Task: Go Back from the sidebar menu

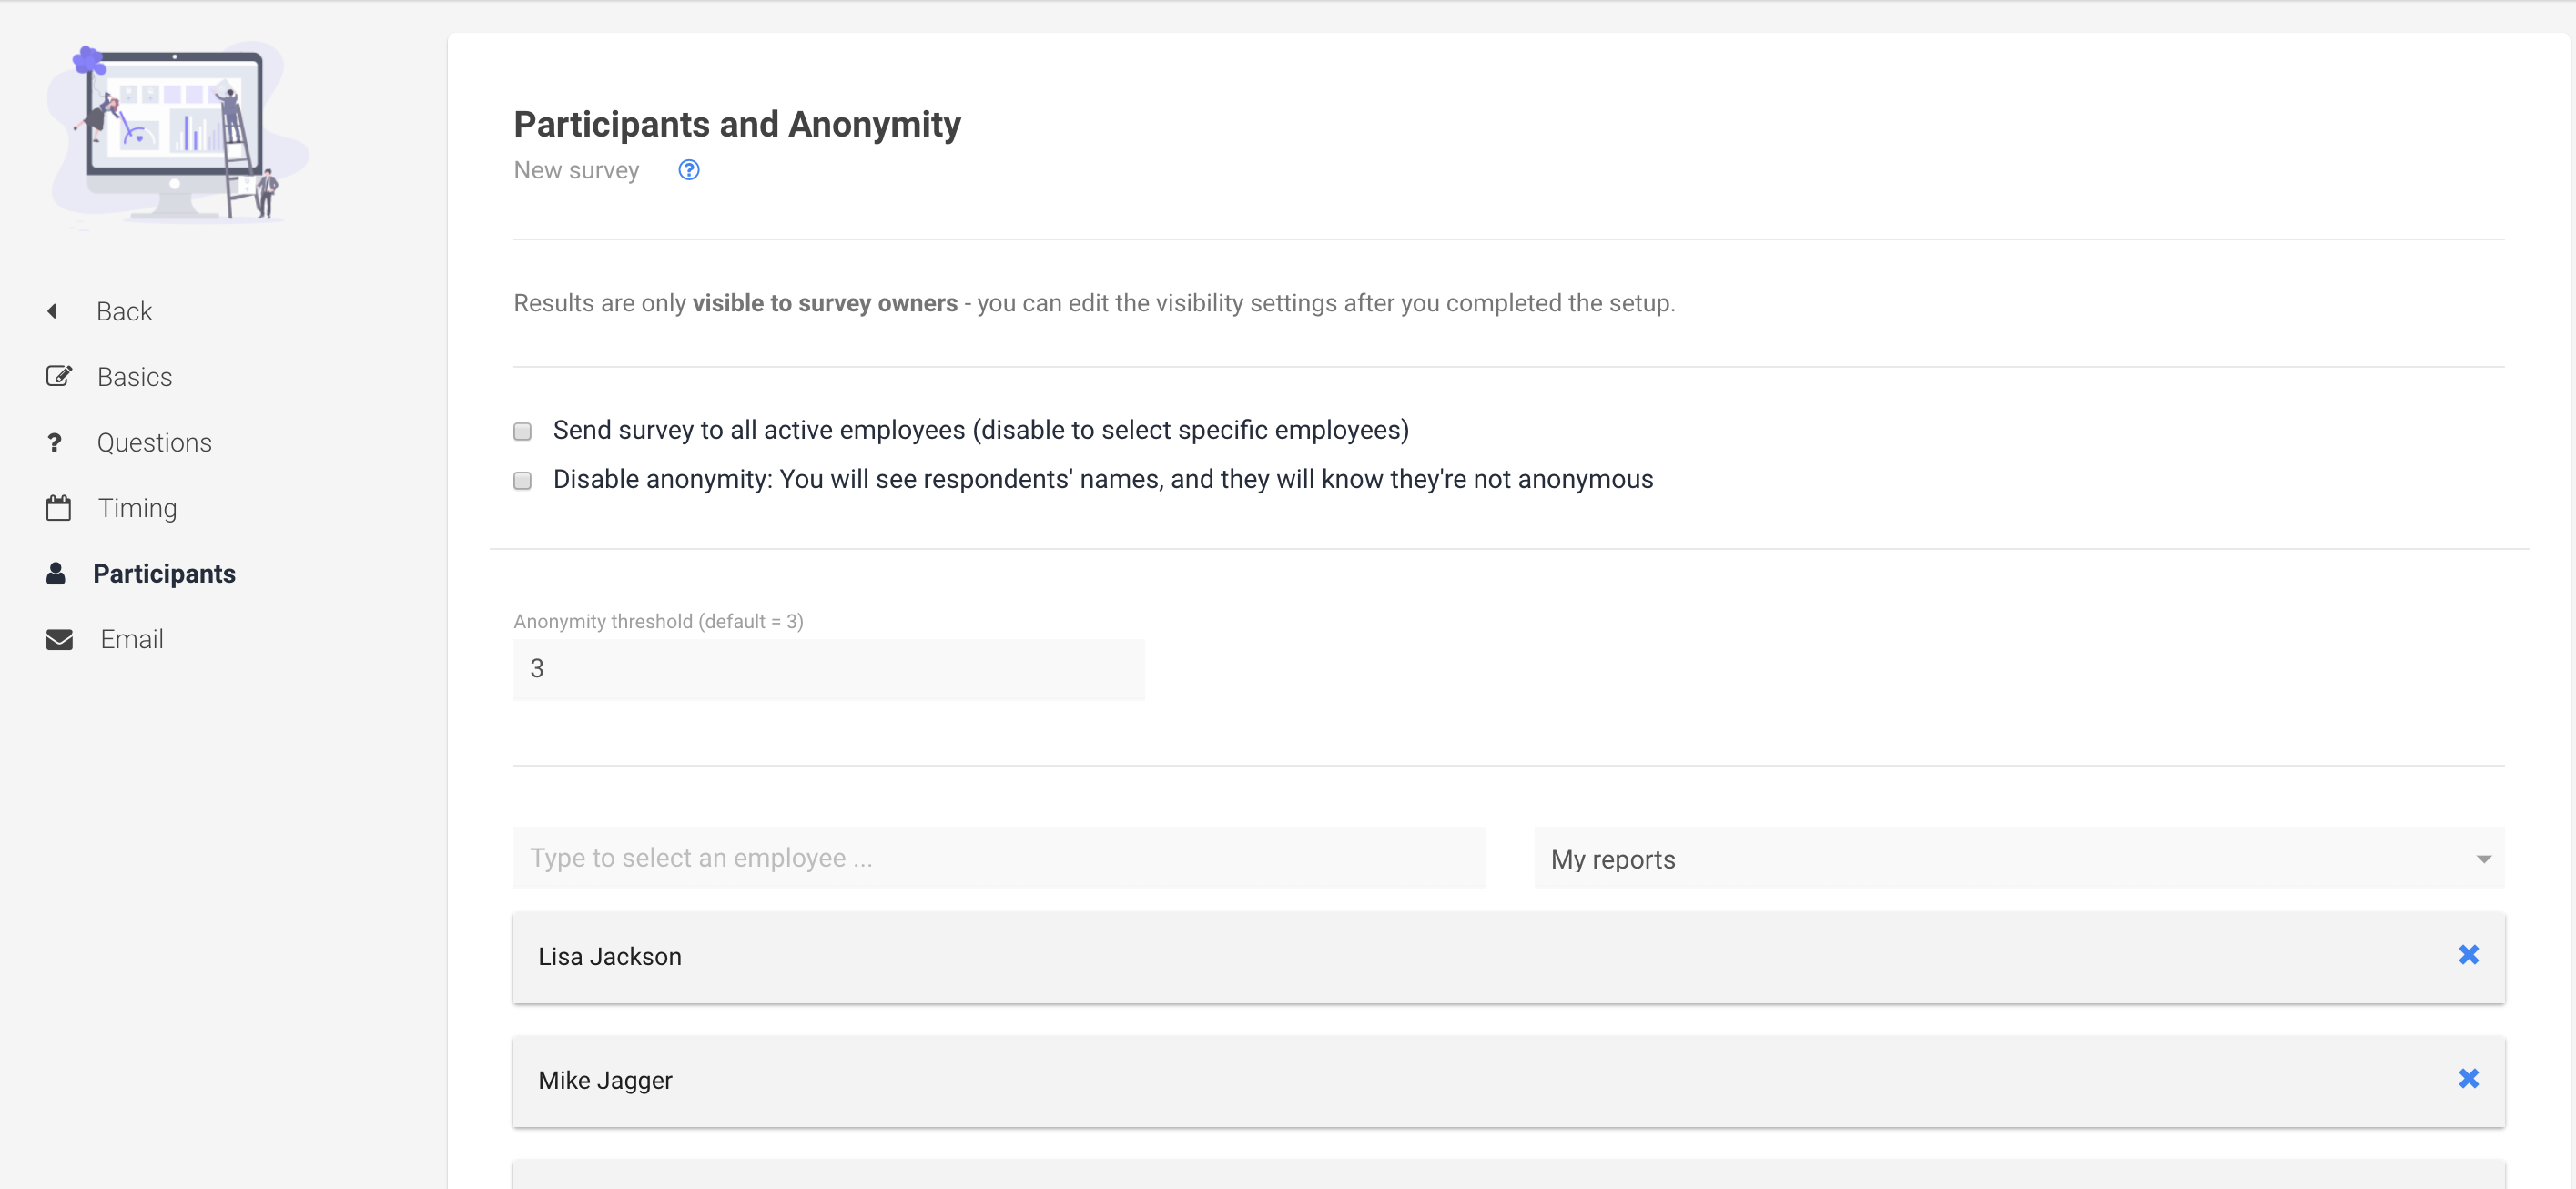Action: pos(124,311)
